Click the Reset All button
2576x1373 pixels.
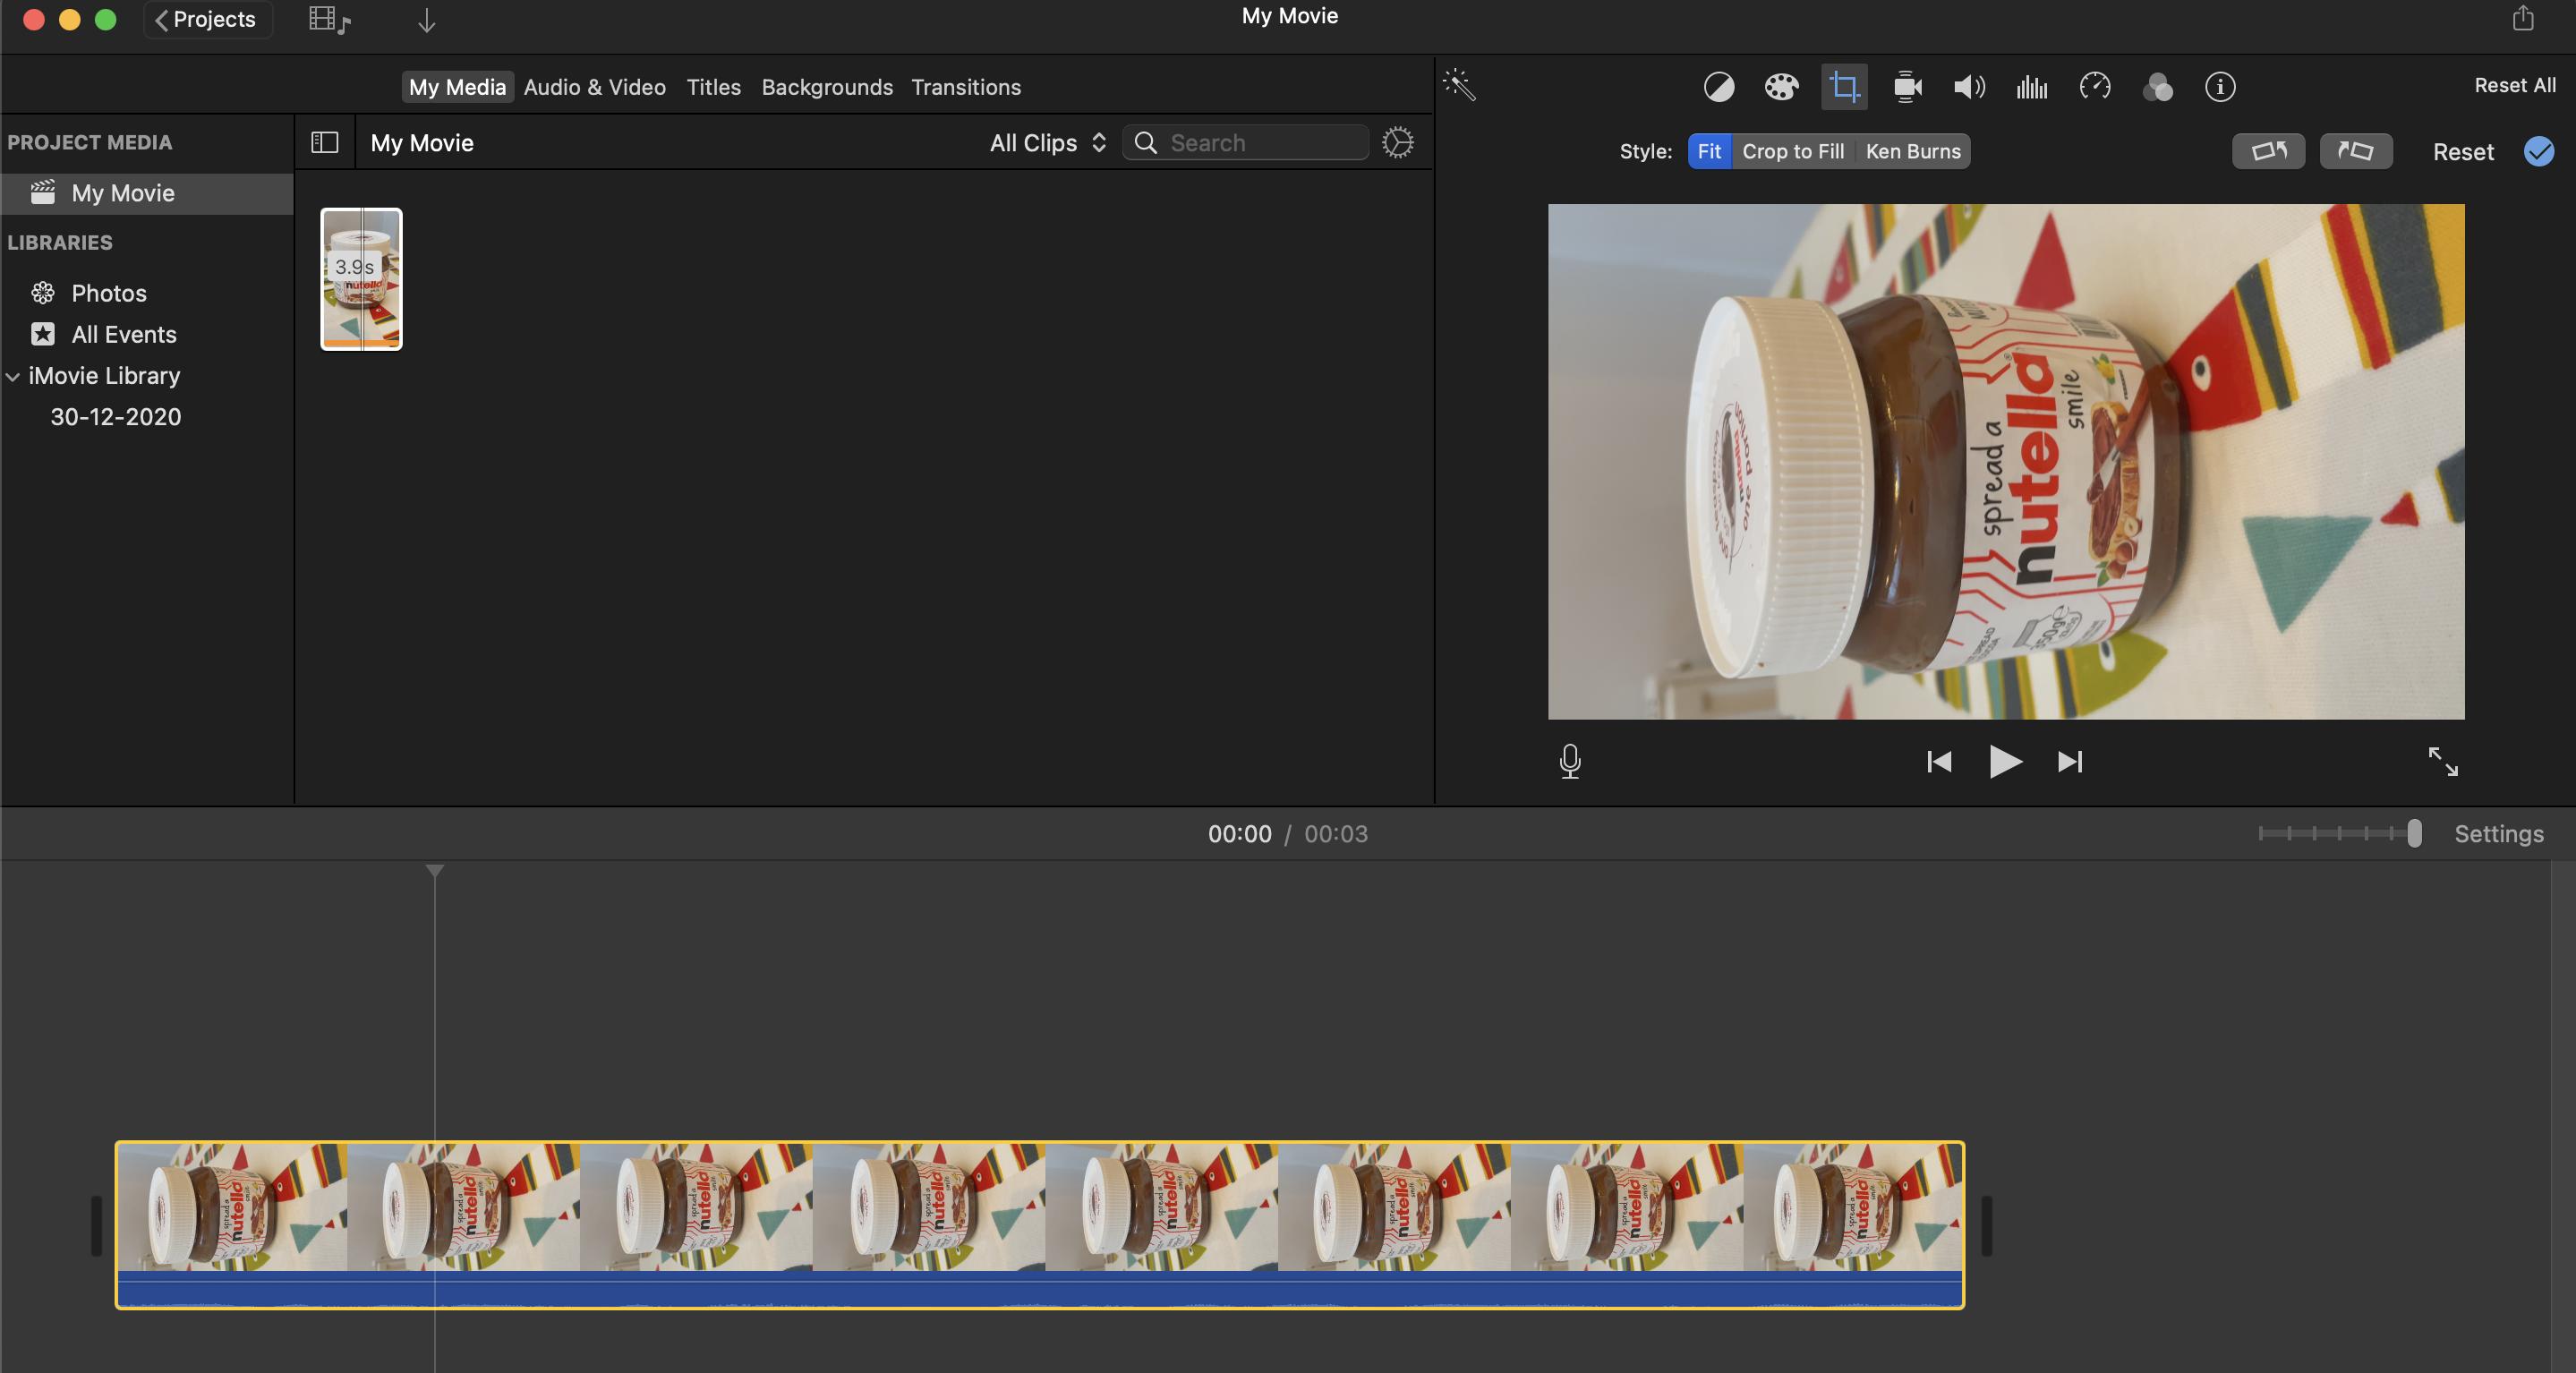(x=2515, y=85)
